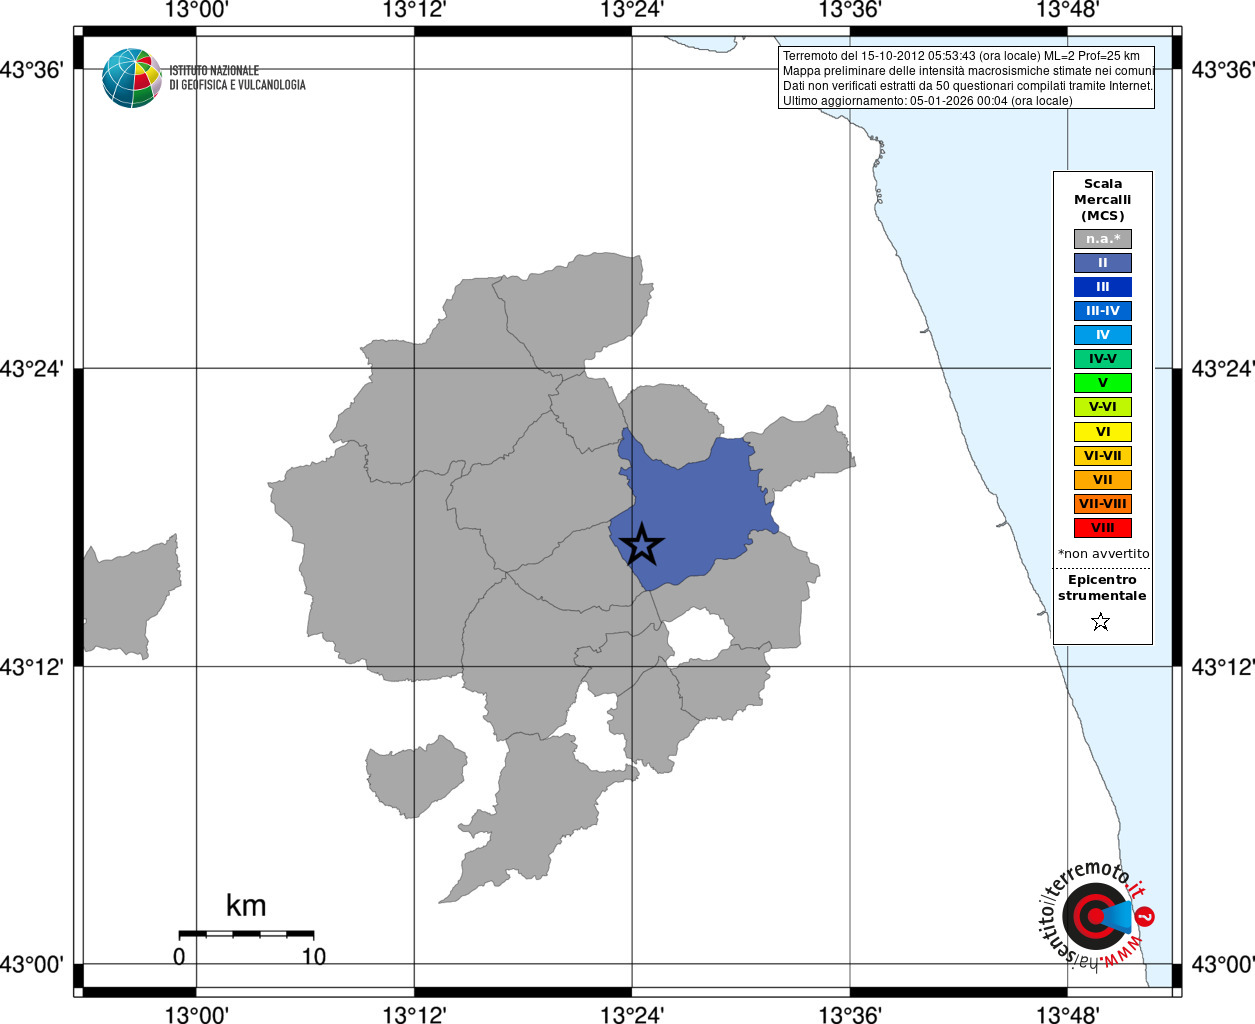The width and height of the screenshot is (1255, 1024).
Task: Click the 'Epicentro strumentale' legend label
Action: click(1102, 588)
